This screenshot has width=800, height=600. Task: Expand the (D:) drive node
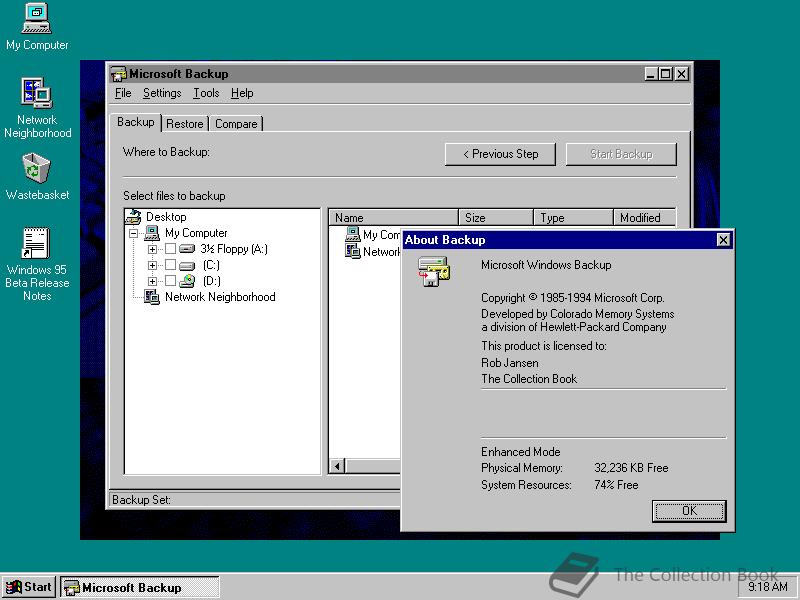click(x=152, y=281)
